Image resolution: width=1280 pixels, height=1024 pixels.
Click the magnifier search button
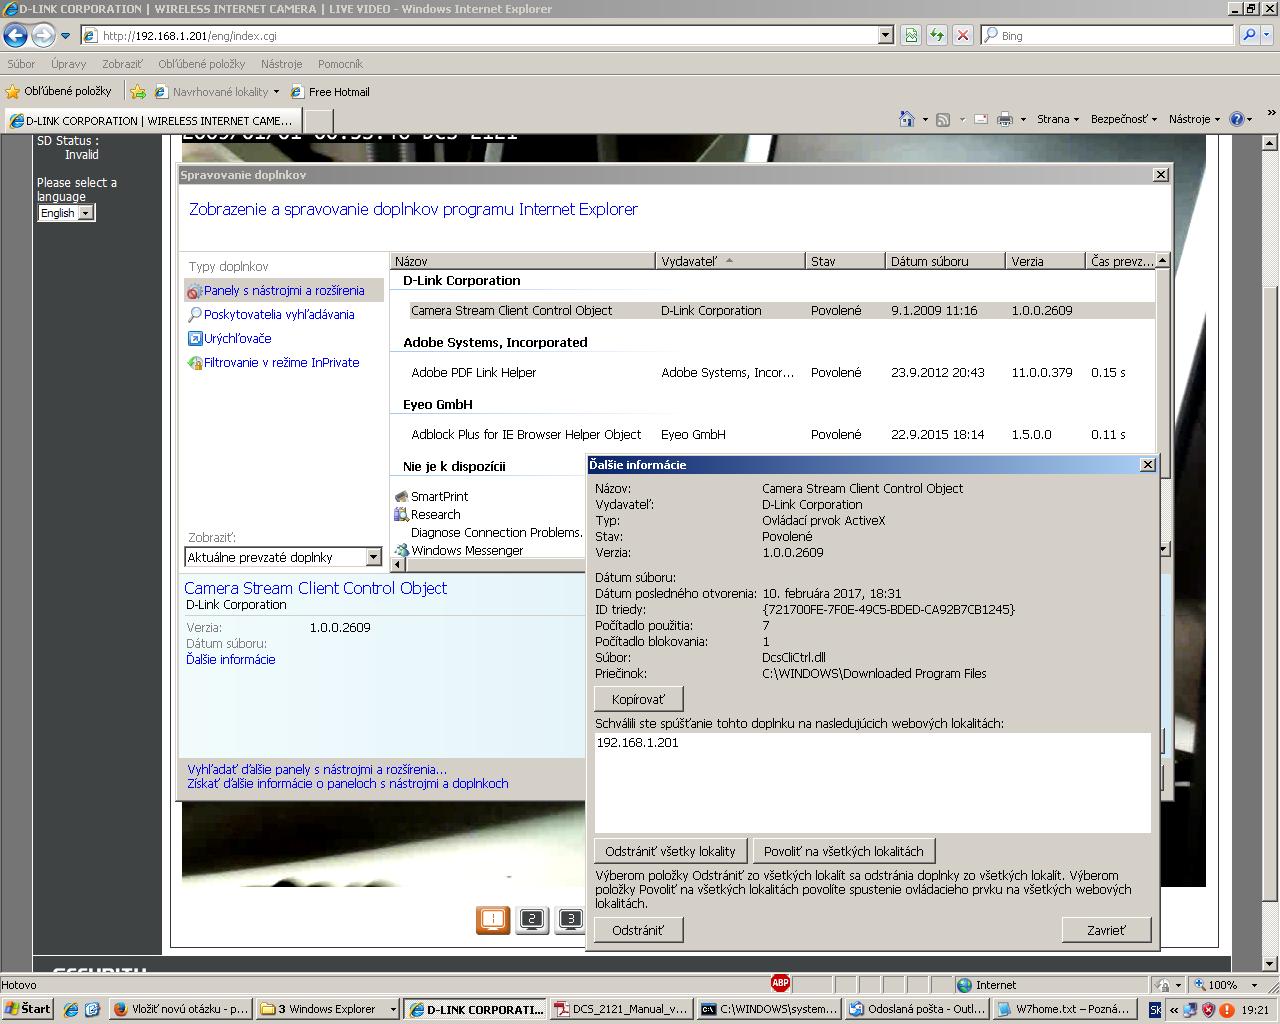click(x=1249, y=36)
